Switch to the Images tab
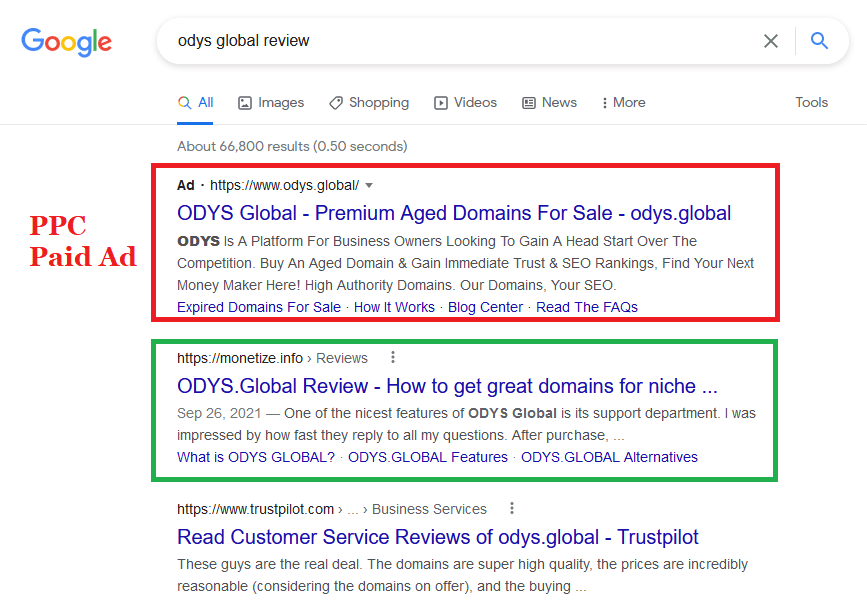 [271, 103]
